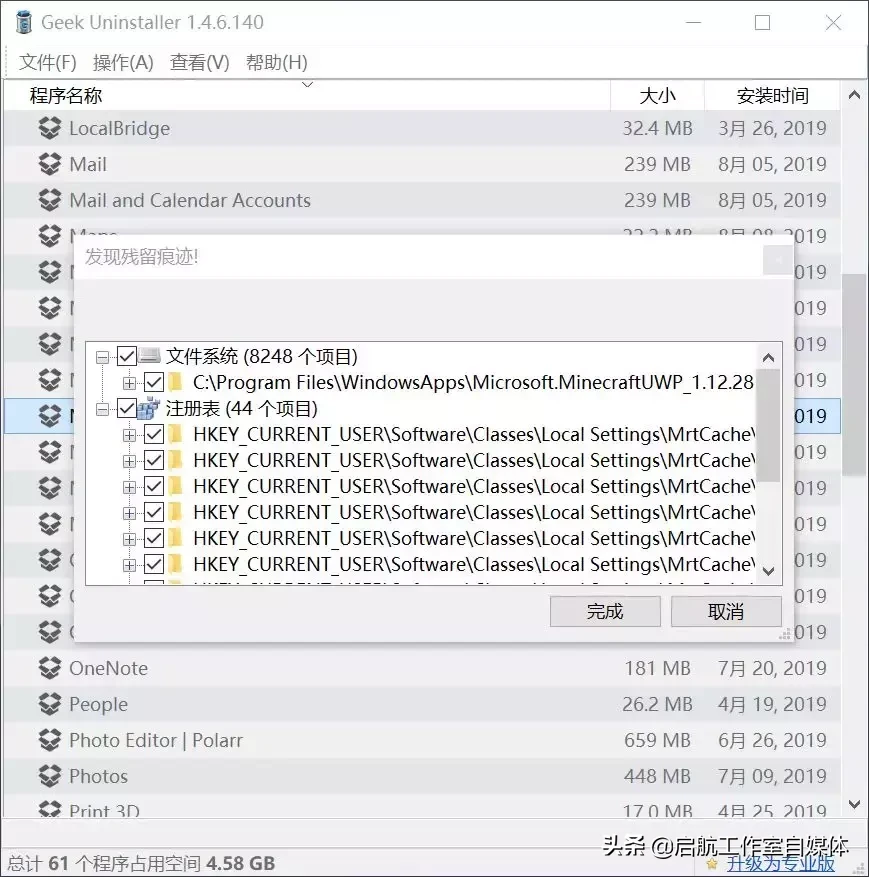Expand the fifth HKEY_CURRENT_USER registry node
The height and width of the screenshot is (877, 869).
tap(129, 539)
